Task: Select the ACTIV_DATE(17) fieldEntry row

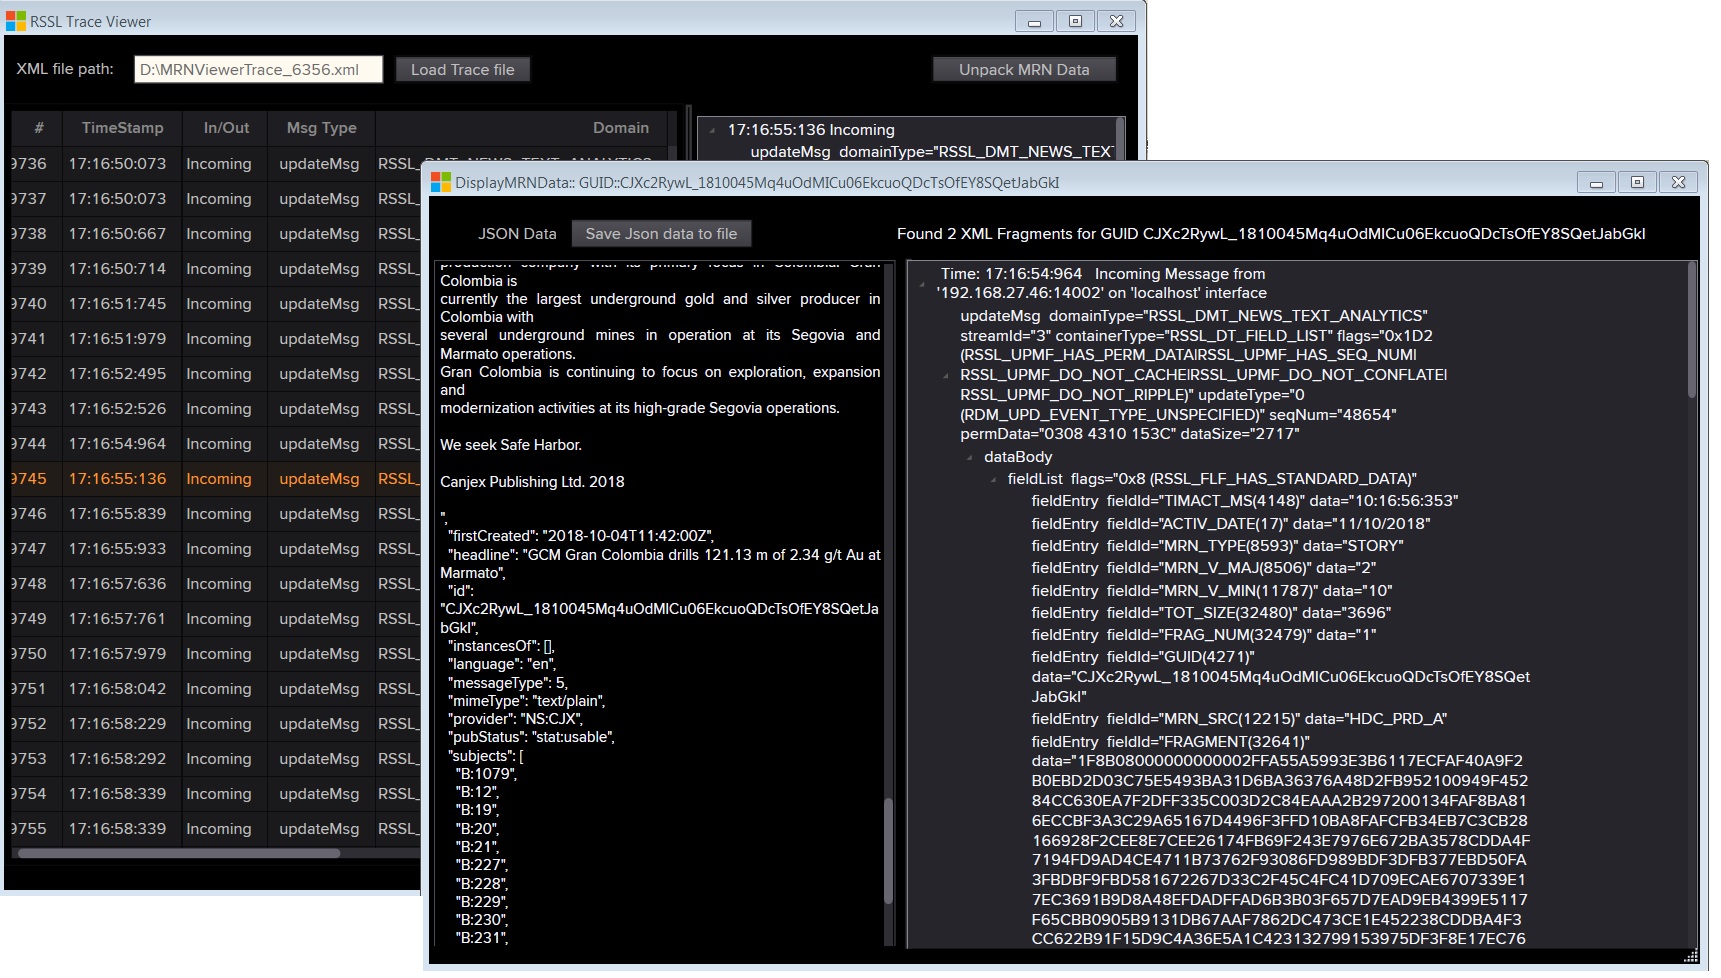Action: tap(1231, 523)
